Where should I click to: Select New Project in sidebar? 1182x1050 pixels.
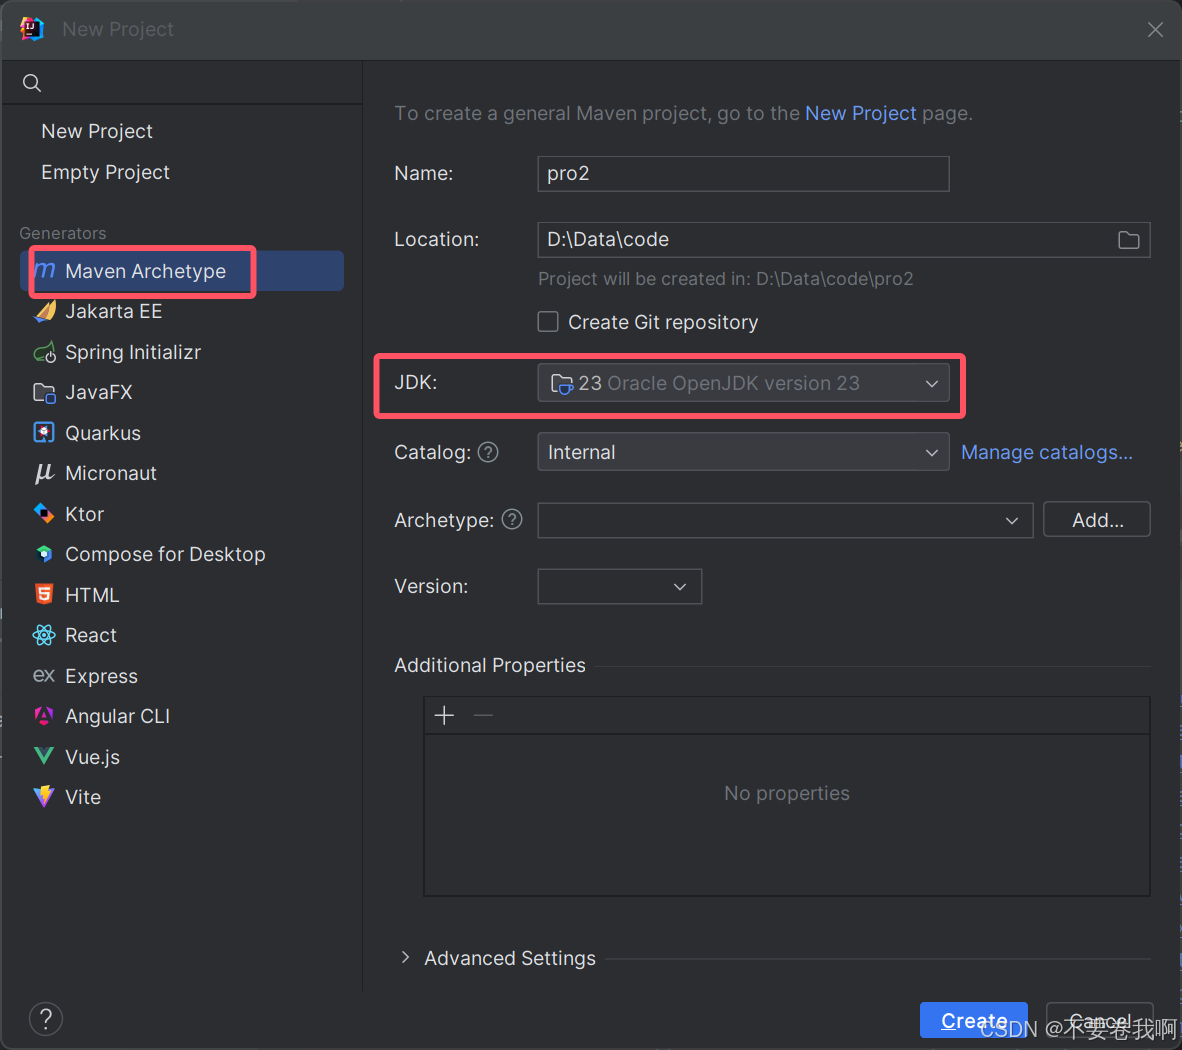pos(96,131)
